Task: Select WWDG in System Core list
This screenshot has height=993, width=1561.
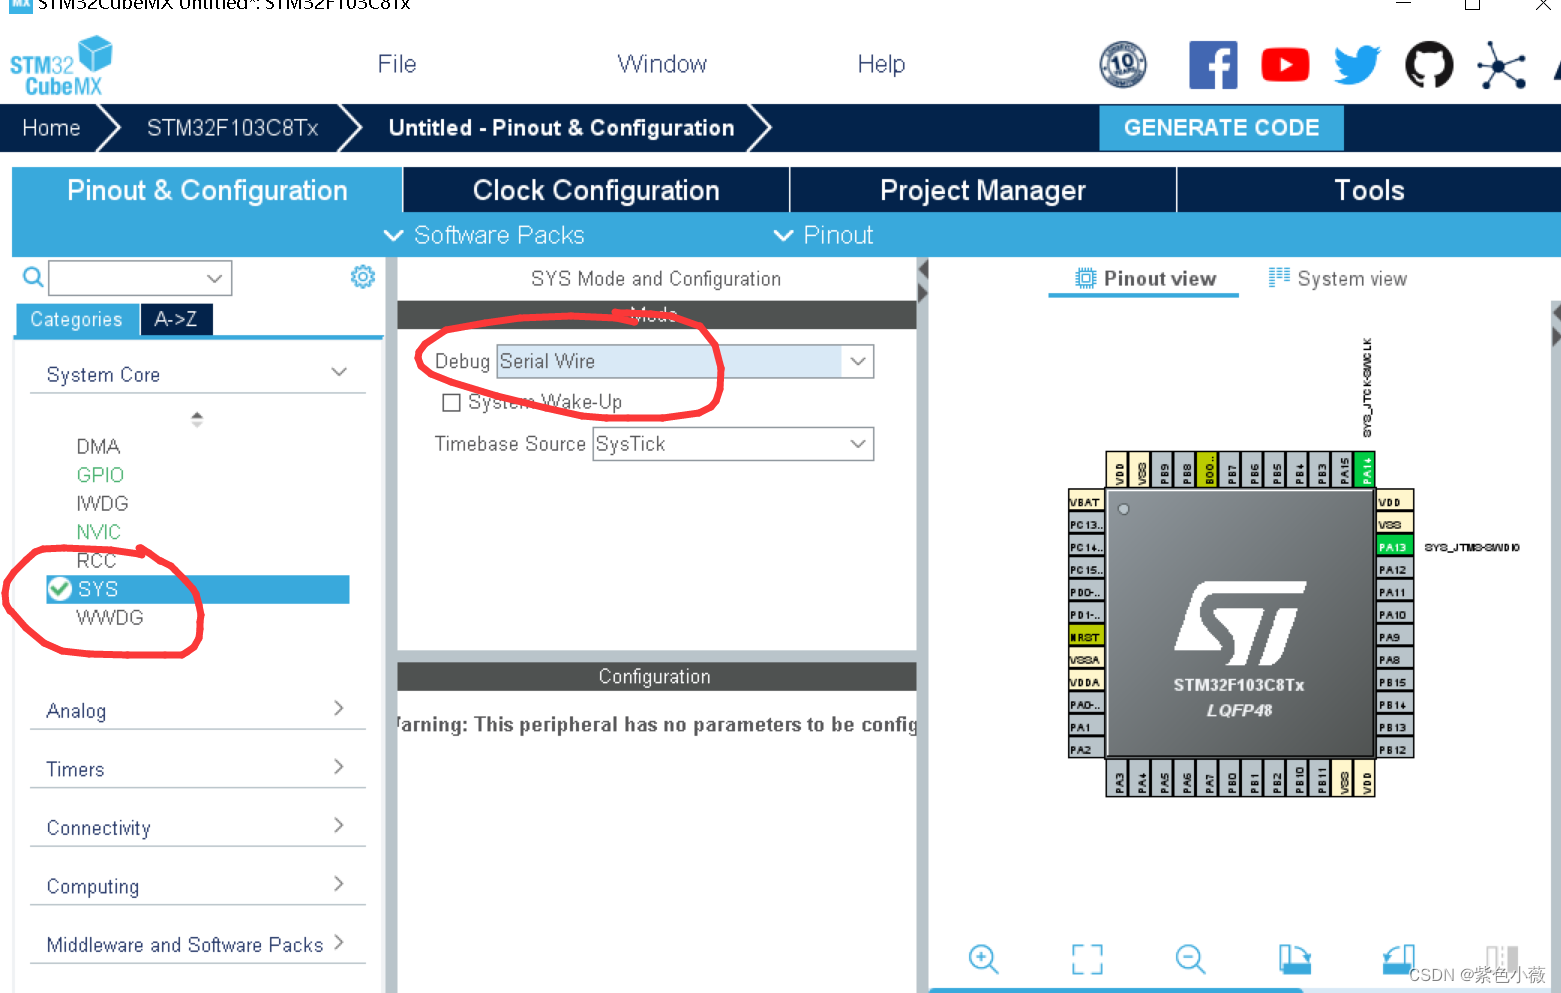Action: pyautogui.click(x=110, y=617)
